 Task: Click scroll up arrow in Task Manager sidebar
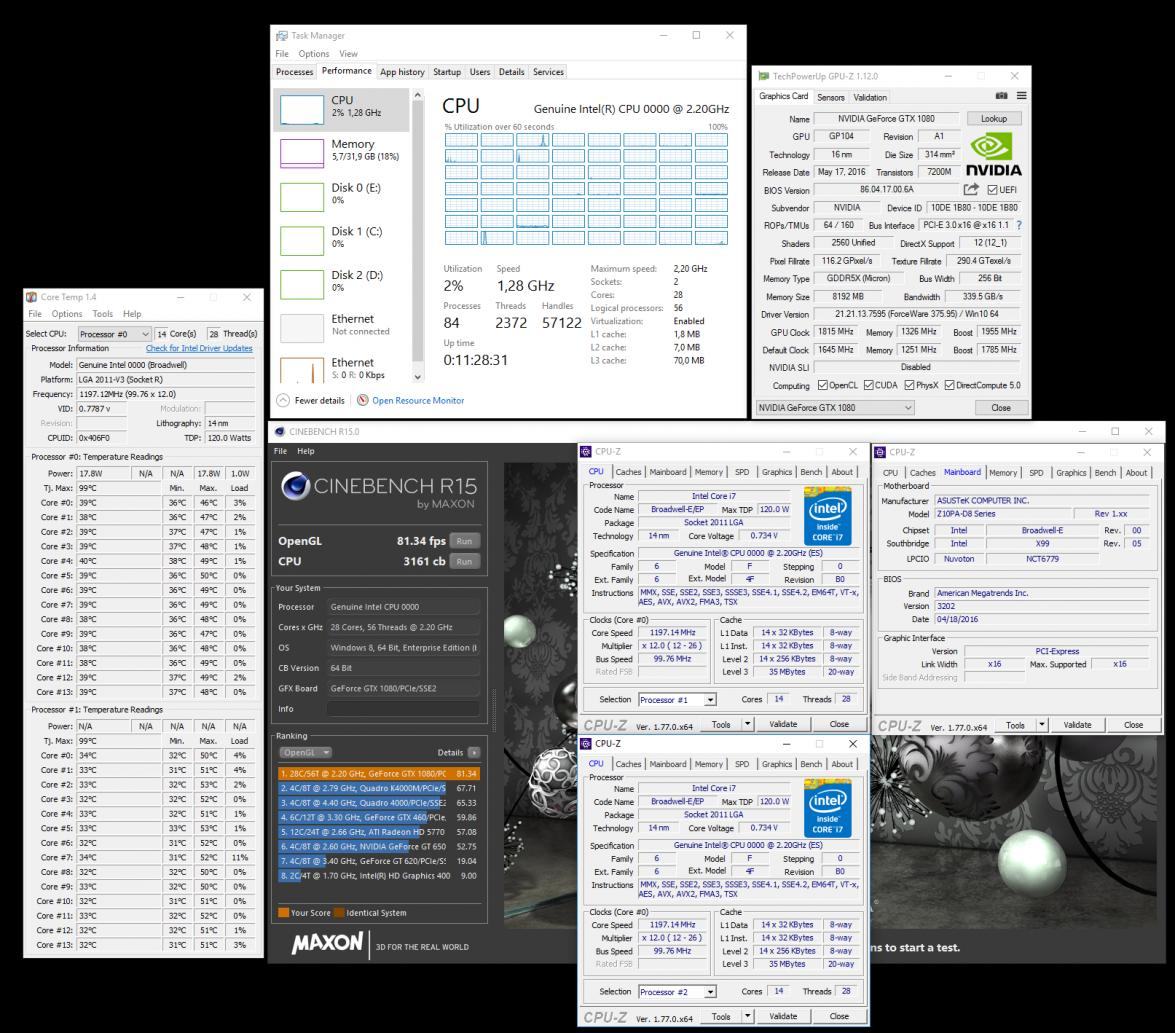point(417,95)
